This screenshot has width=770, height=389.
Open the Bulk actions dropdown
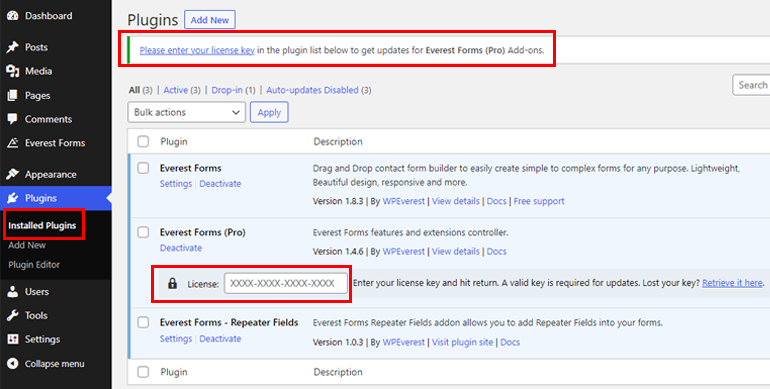tap(187, 112)
